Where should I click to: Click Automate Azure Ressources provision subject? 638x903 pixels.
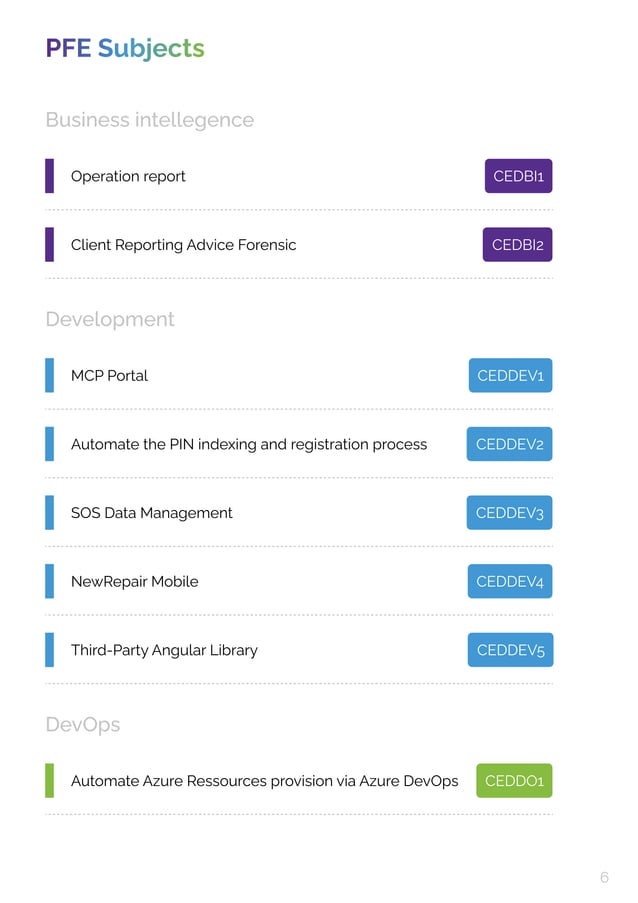[x=264, y=781]
